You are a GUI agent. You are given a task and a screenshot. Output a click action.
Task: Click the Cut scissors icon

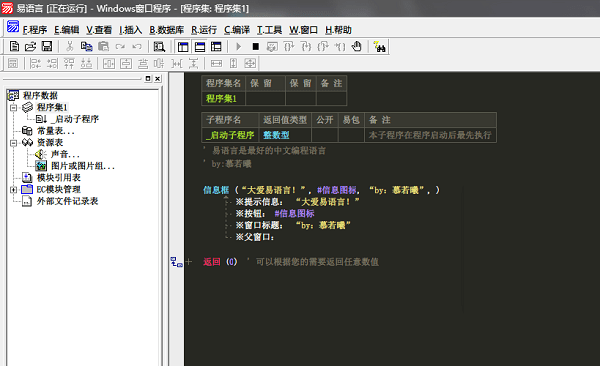click(x=69, y=47)
